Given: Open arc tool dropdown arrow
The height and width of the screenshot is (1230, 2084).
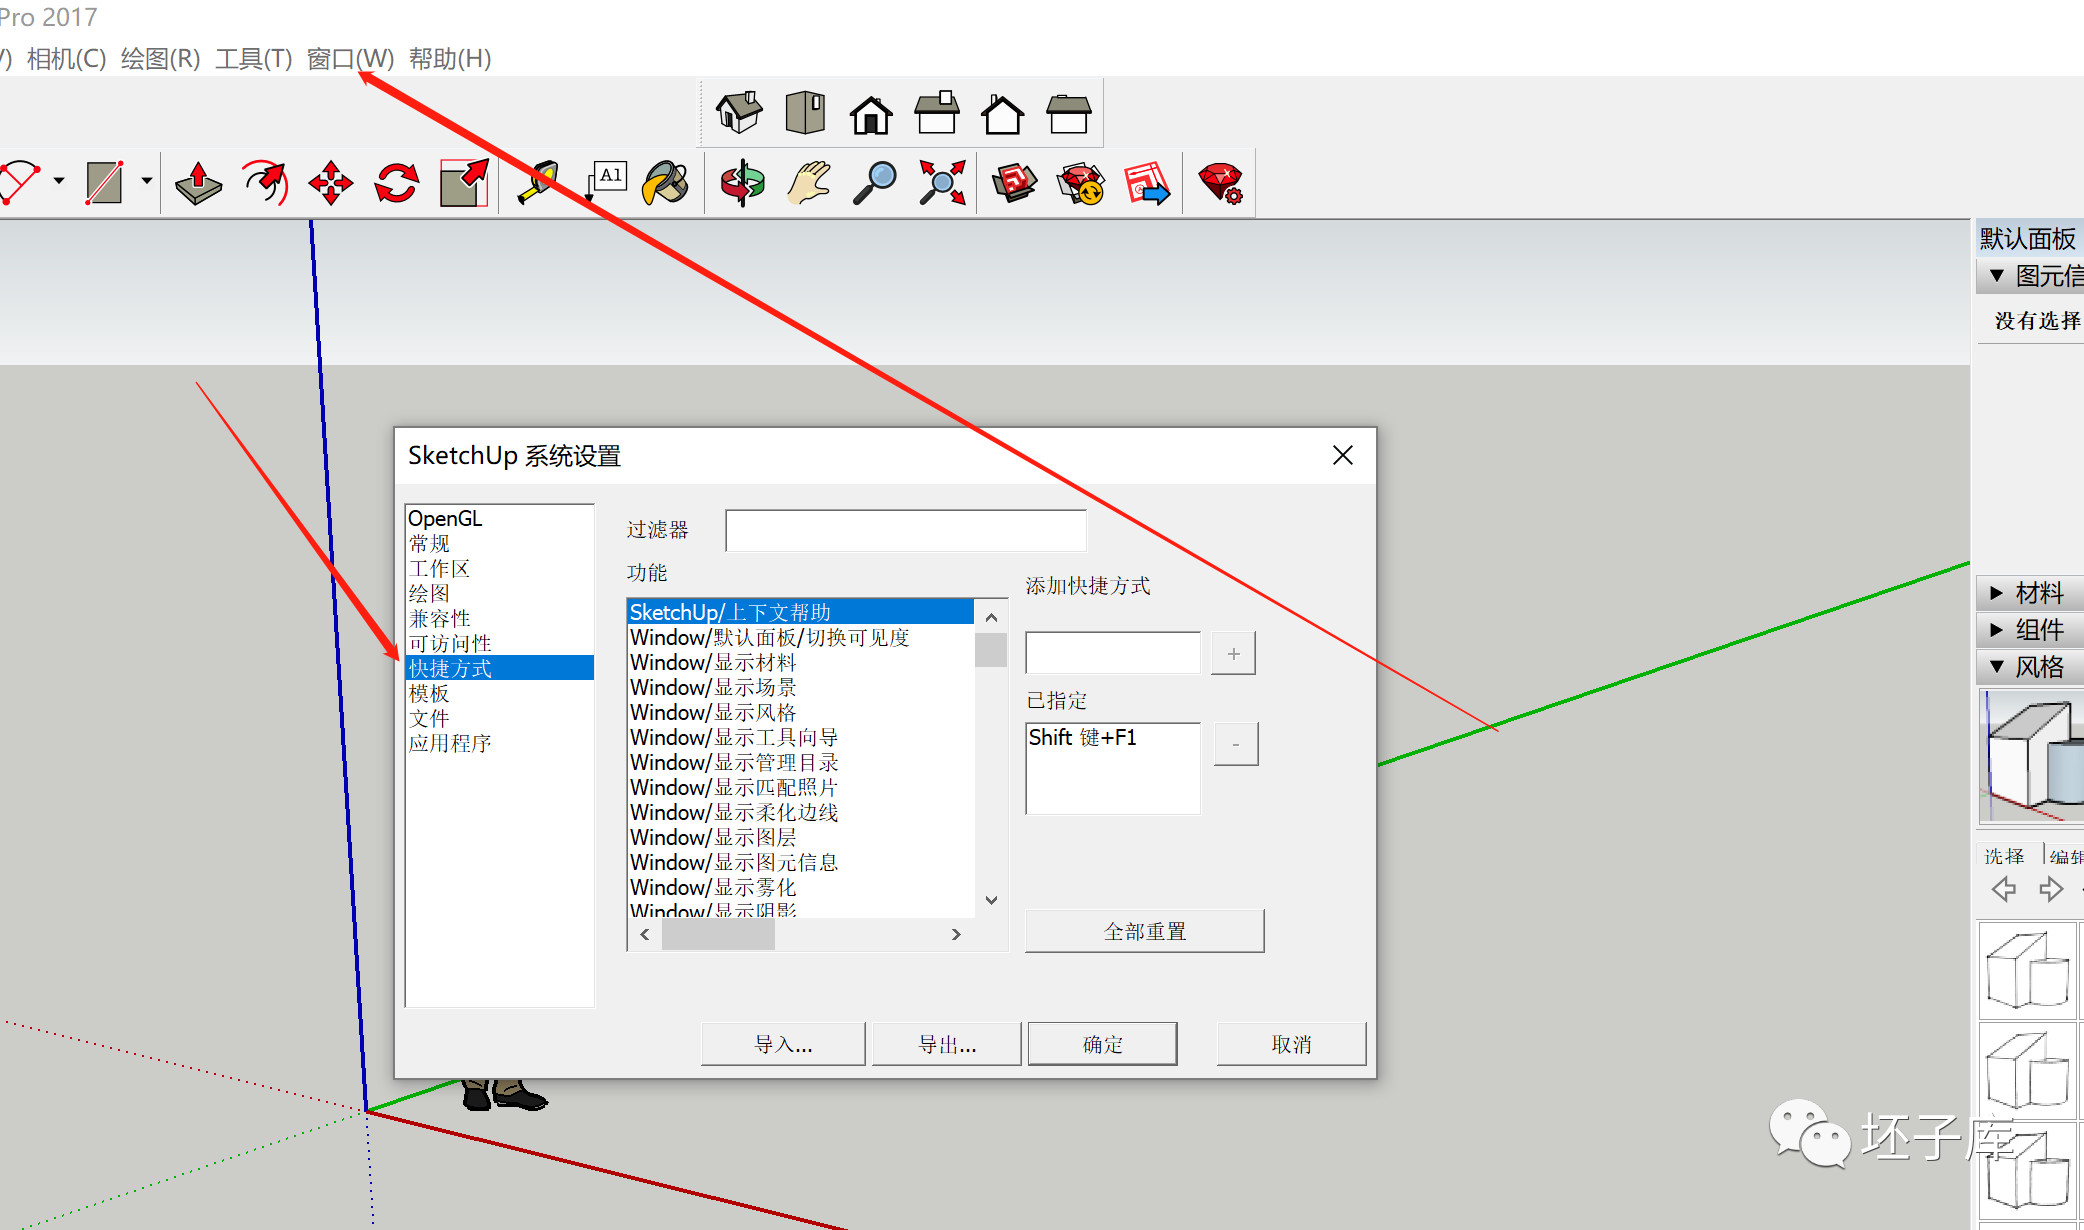Looking at the screenshot, I should pyautogui.click(x=59, y=181).
